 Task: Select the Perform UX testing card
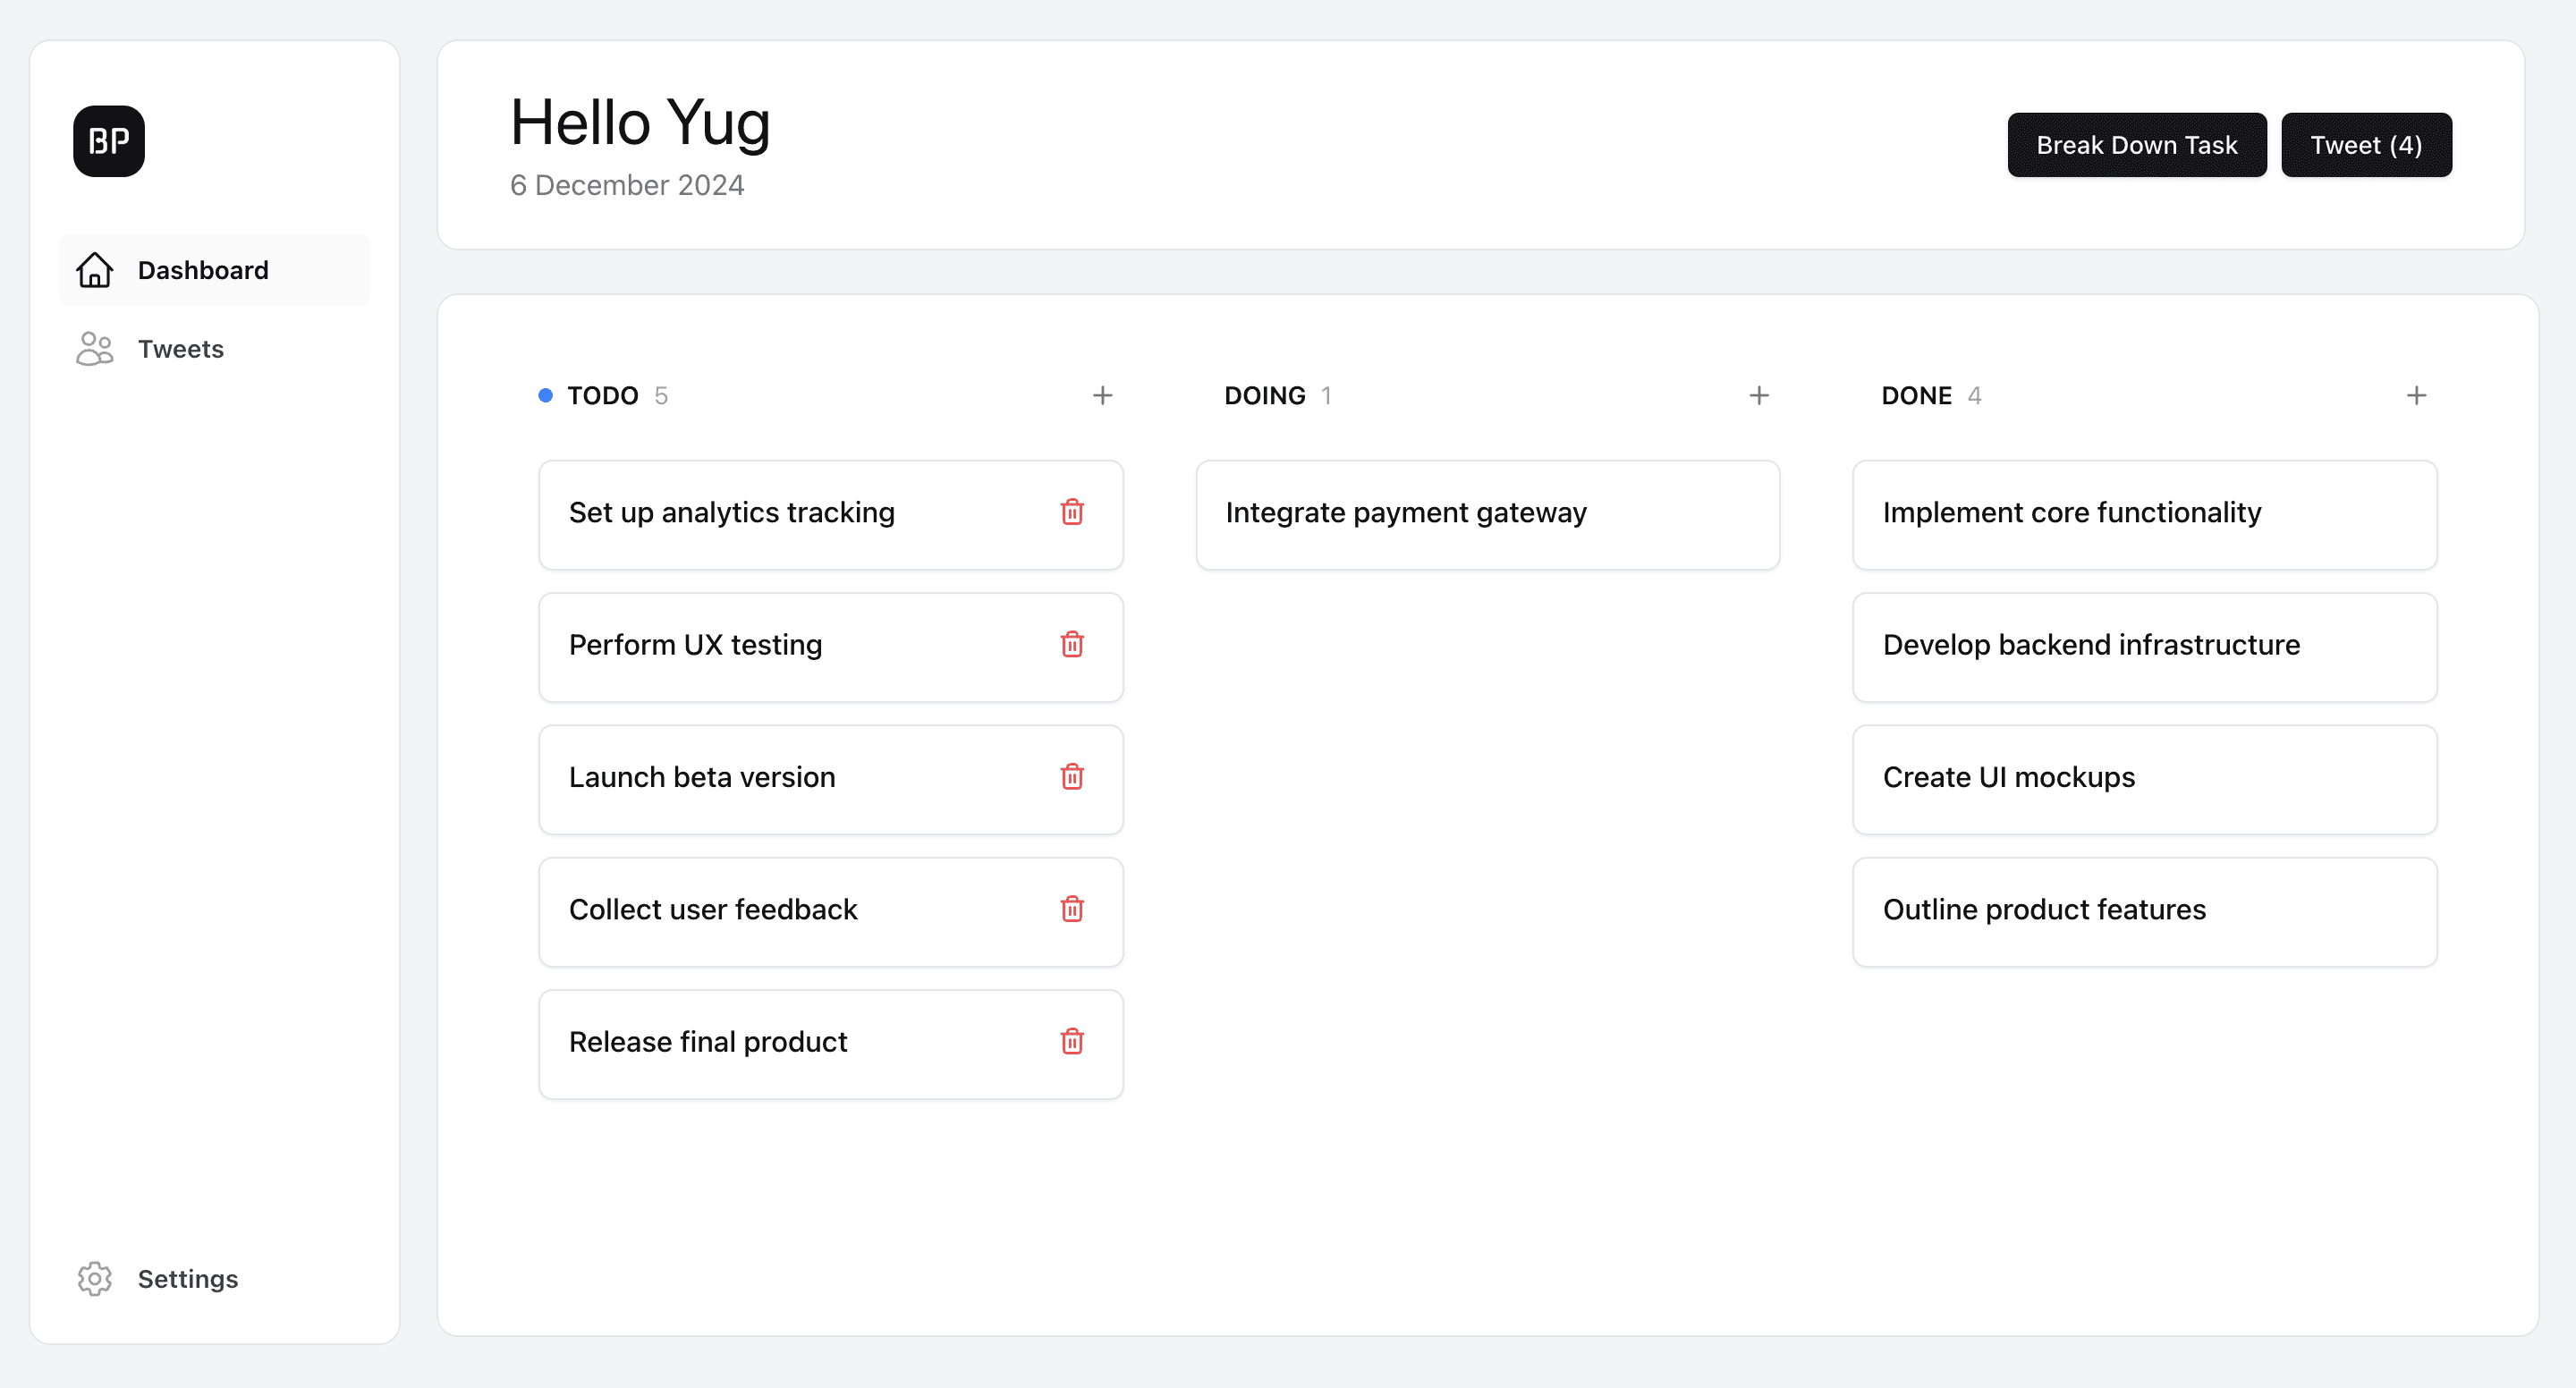(x=831, y=647)
